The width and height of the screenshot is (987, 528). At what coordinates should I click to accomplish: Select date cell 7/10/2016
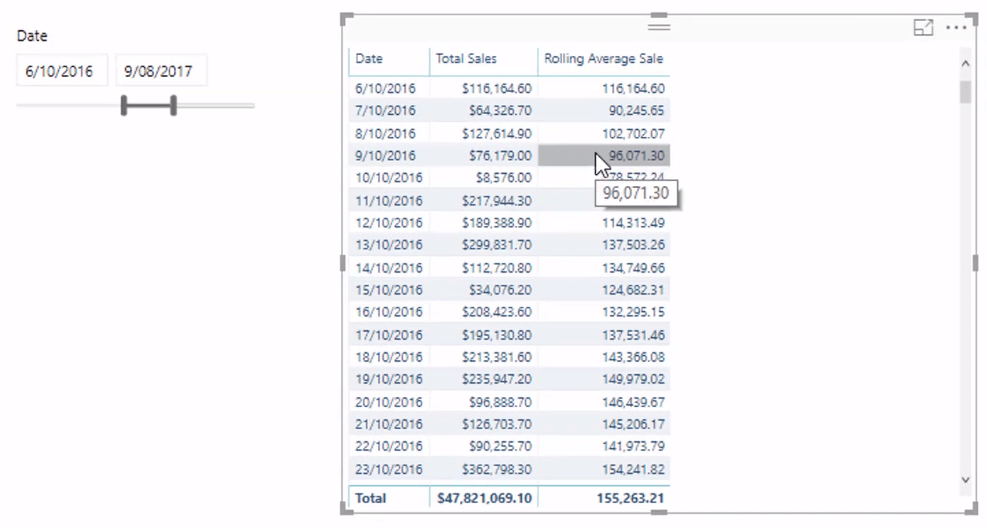click(x=385, y=111)
